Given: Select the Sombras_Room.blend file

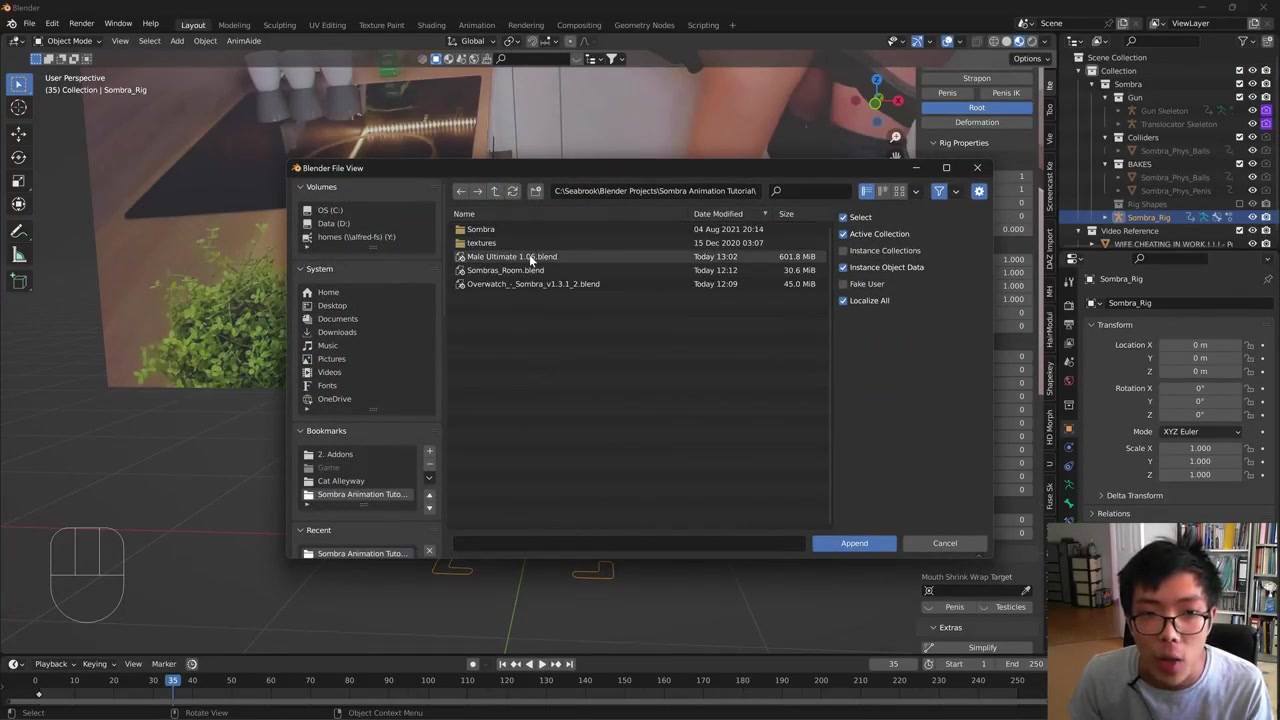Looking at the screenshot, I should point(505,271).
